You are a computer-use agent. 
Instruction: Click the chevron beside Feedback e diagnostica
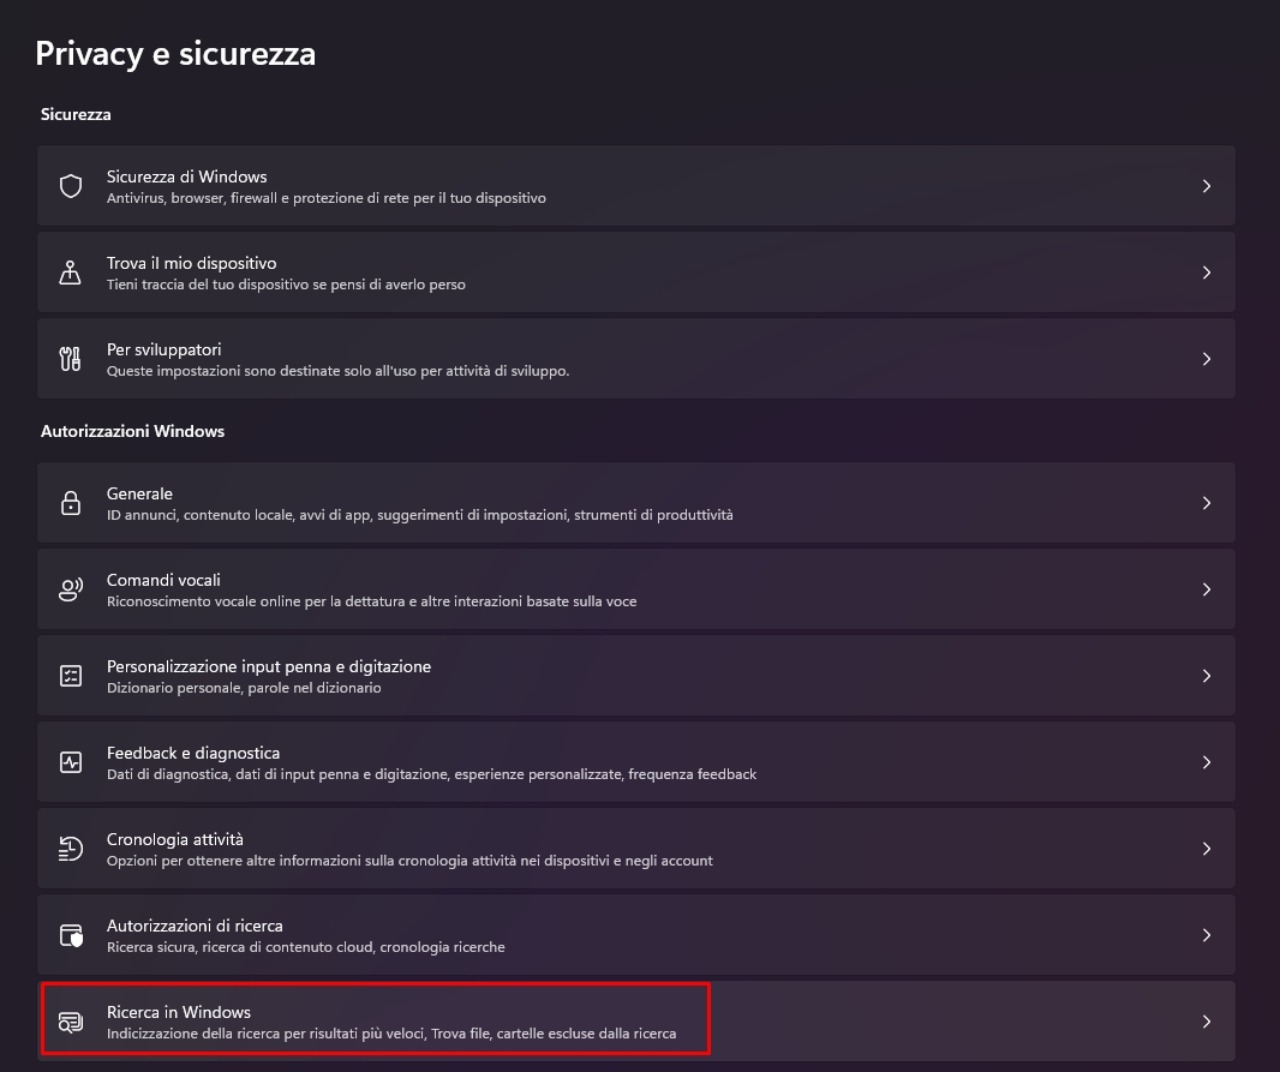1207,762
